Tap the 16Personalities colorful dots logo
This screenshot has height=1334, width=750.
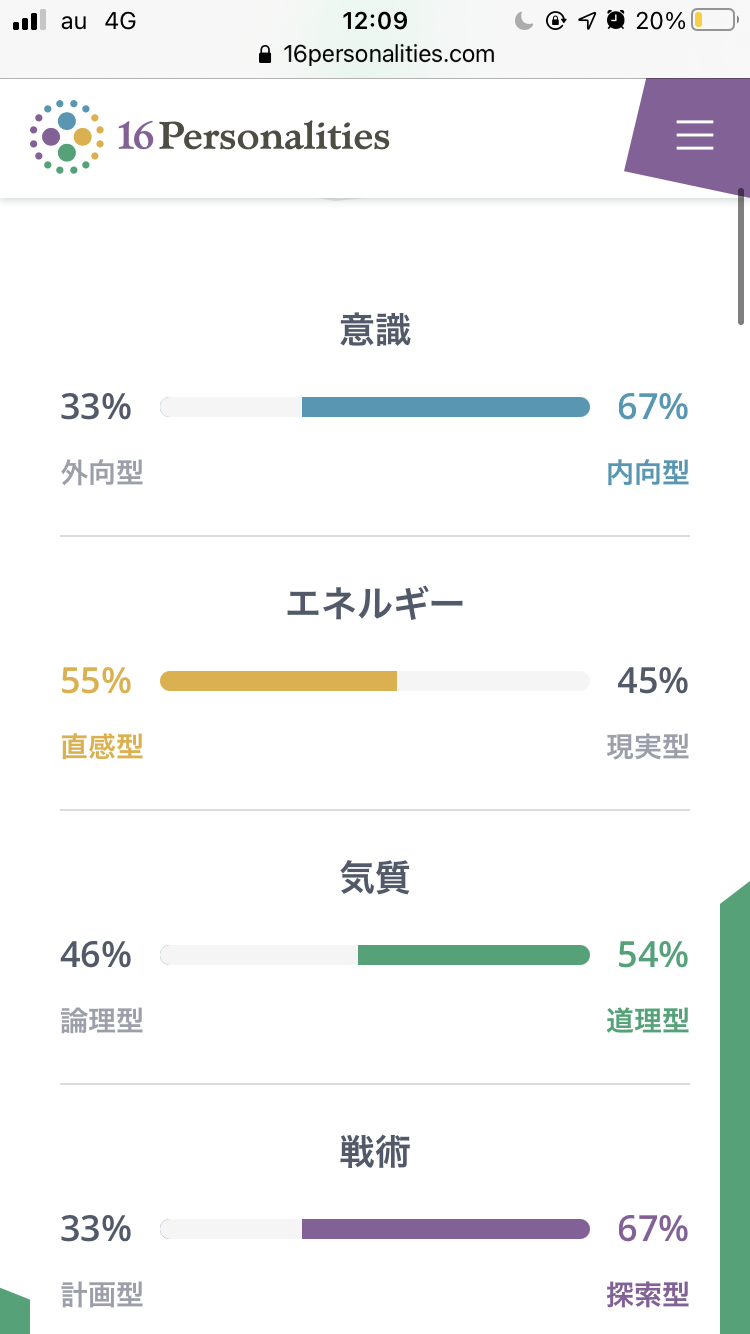(66, 137)
